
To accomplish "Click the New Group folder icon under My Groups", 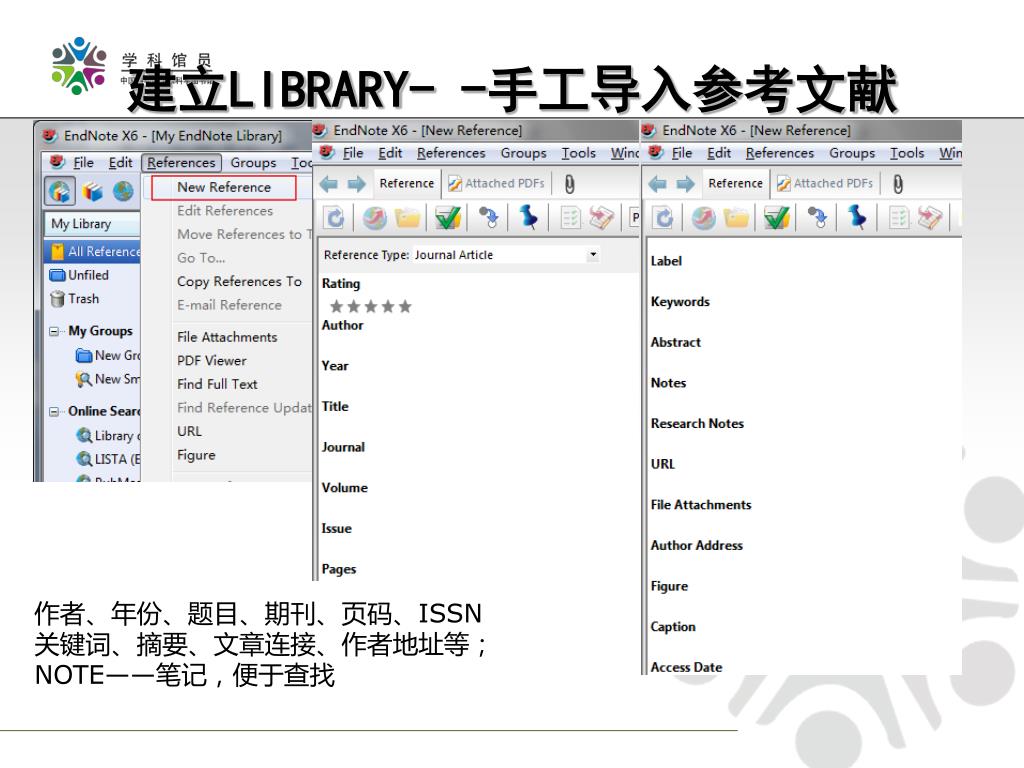I will coord(84,355).
